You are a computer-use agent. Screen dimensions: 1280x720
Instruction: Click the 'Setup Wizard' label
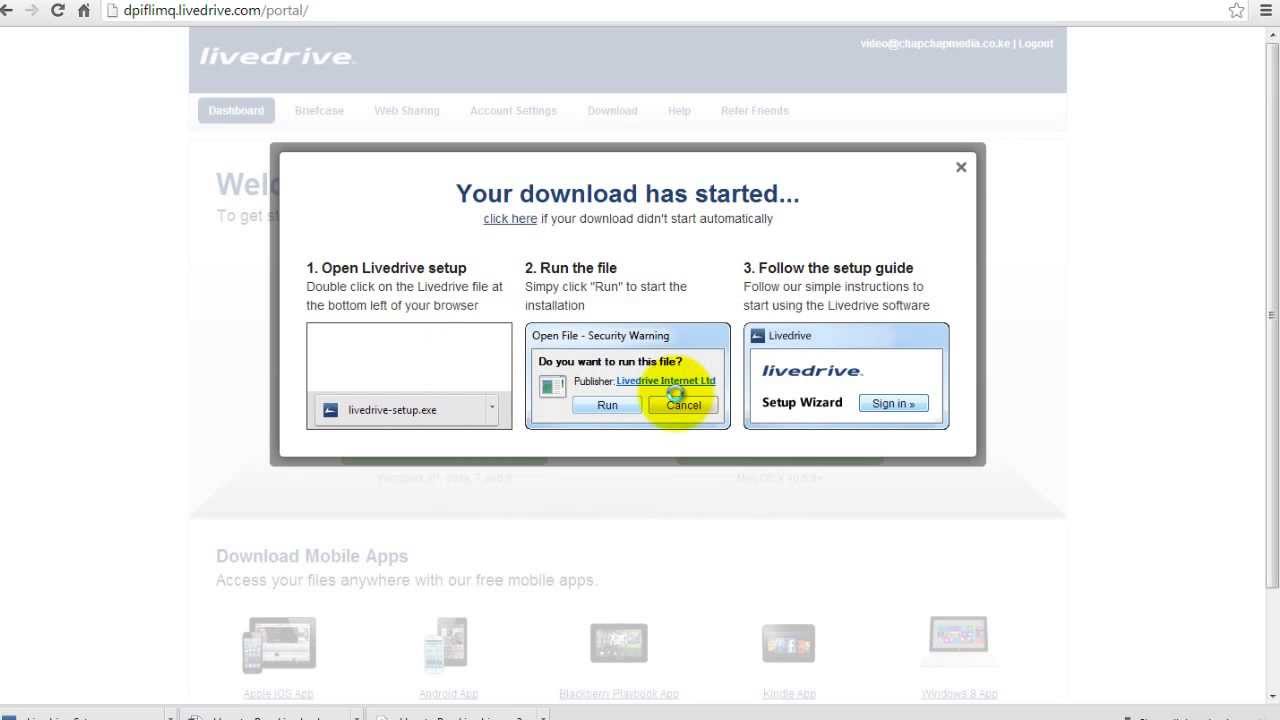pyautogui.click(x=802, y=403)
